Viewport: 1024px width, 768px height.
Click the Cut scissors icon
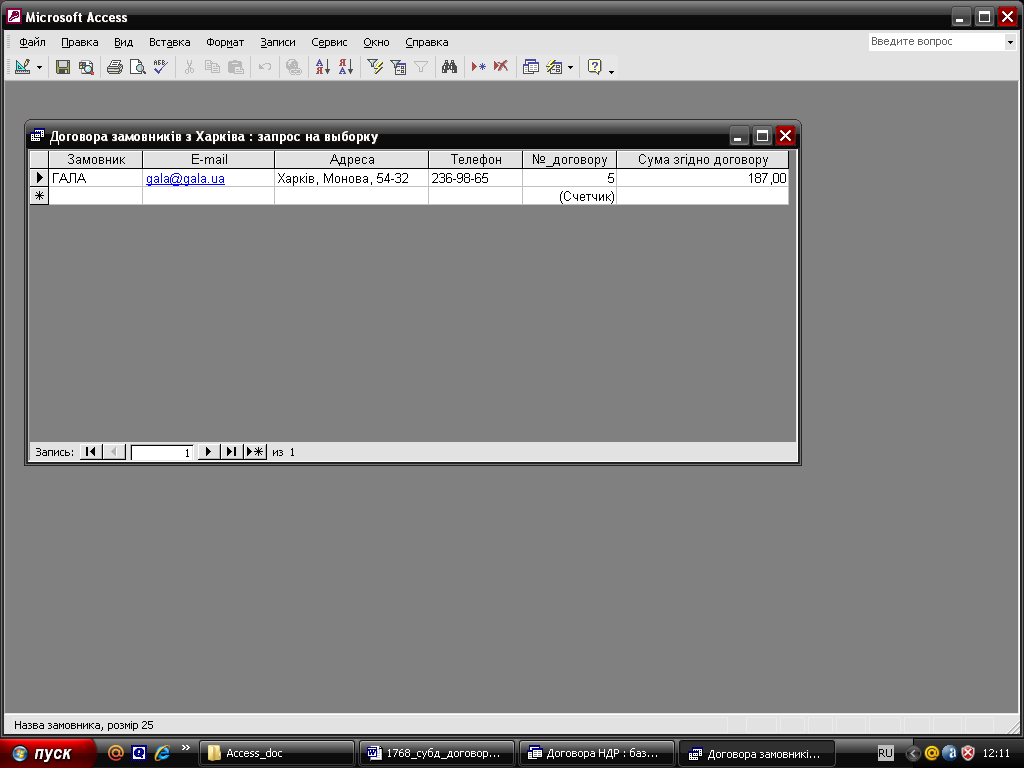[189, 67]
